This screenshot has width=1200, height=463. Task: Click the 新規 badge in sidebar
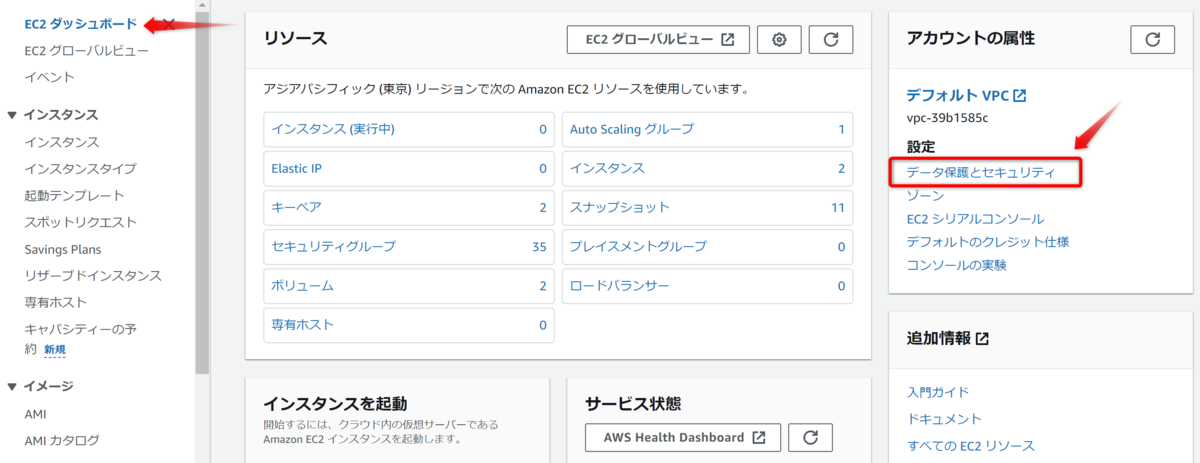[55, 350]
